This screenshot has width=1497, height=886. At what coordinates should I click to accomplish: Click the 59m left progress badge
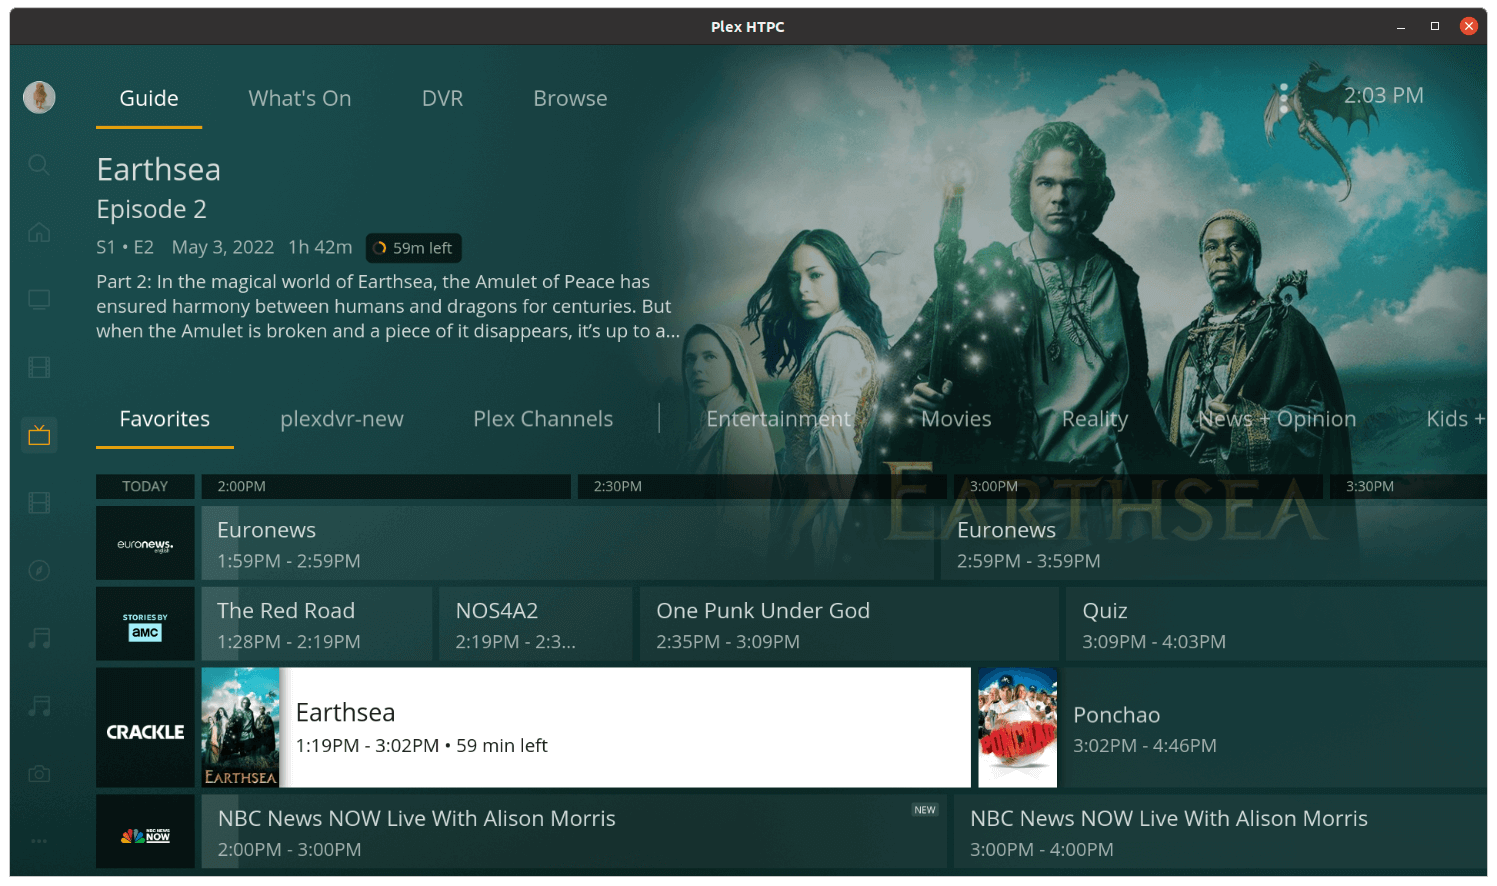coord(413,248)
